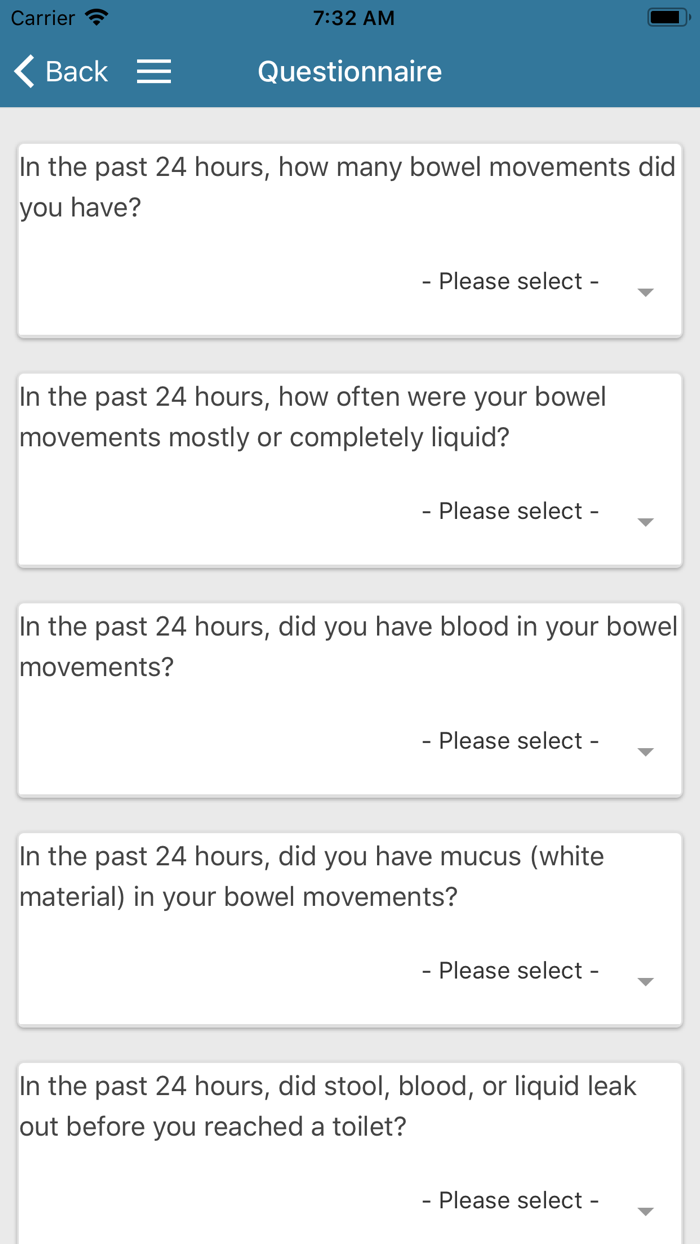This screenshot has height=1244, width=700.
Task: Tap the dropdown arrow for mucus question
Action: tap(645, 982)
